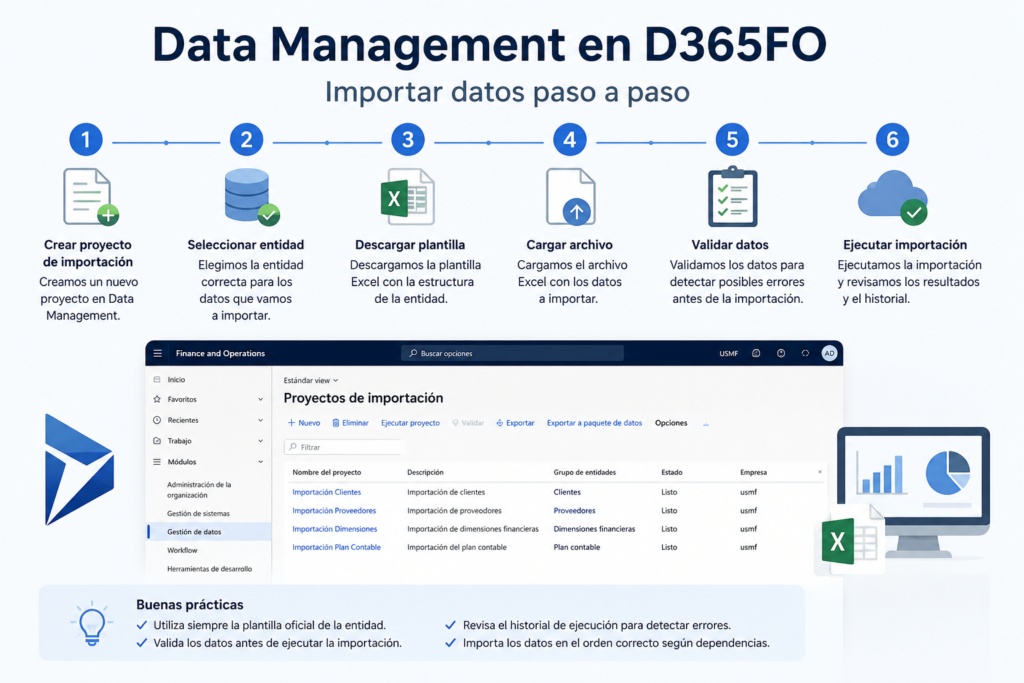Click the Validar action

[468, 423]
